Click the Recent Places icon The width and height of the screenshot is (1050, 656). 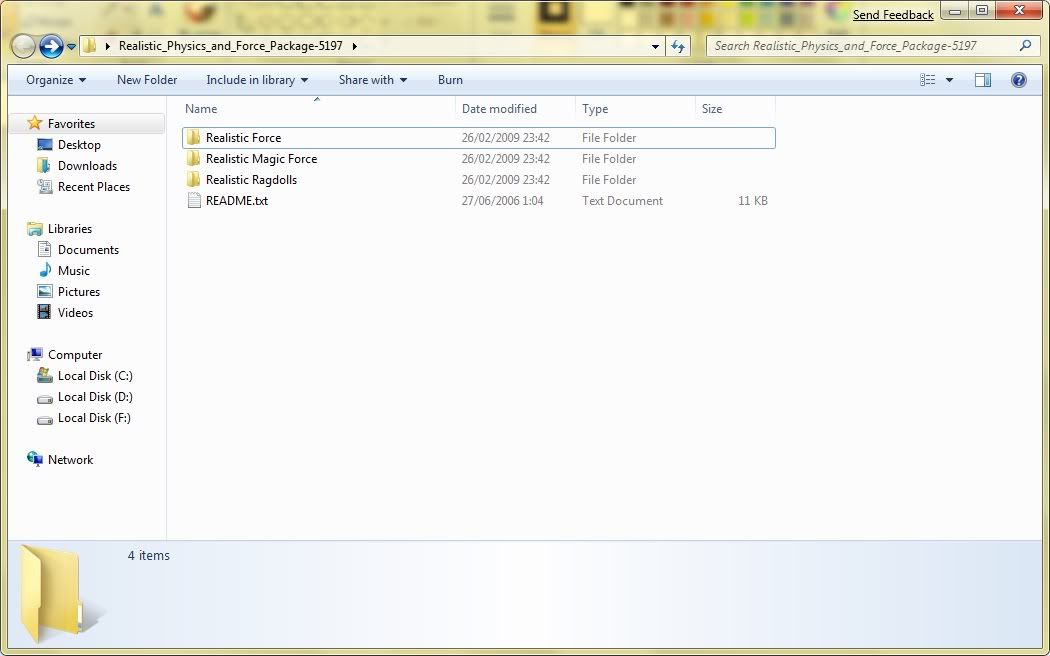pyautogui.click(x=45, y=187)
